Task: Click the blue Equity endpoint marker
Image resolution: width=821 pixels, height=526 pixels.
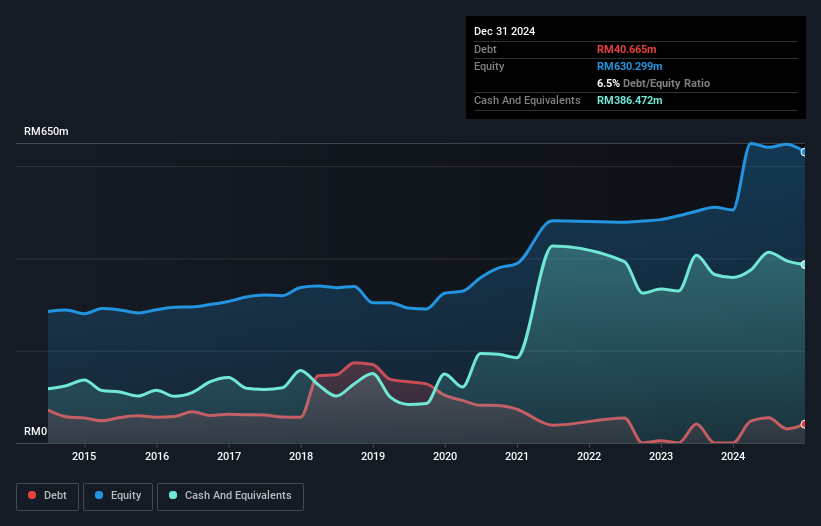Action: click(804, 152)
